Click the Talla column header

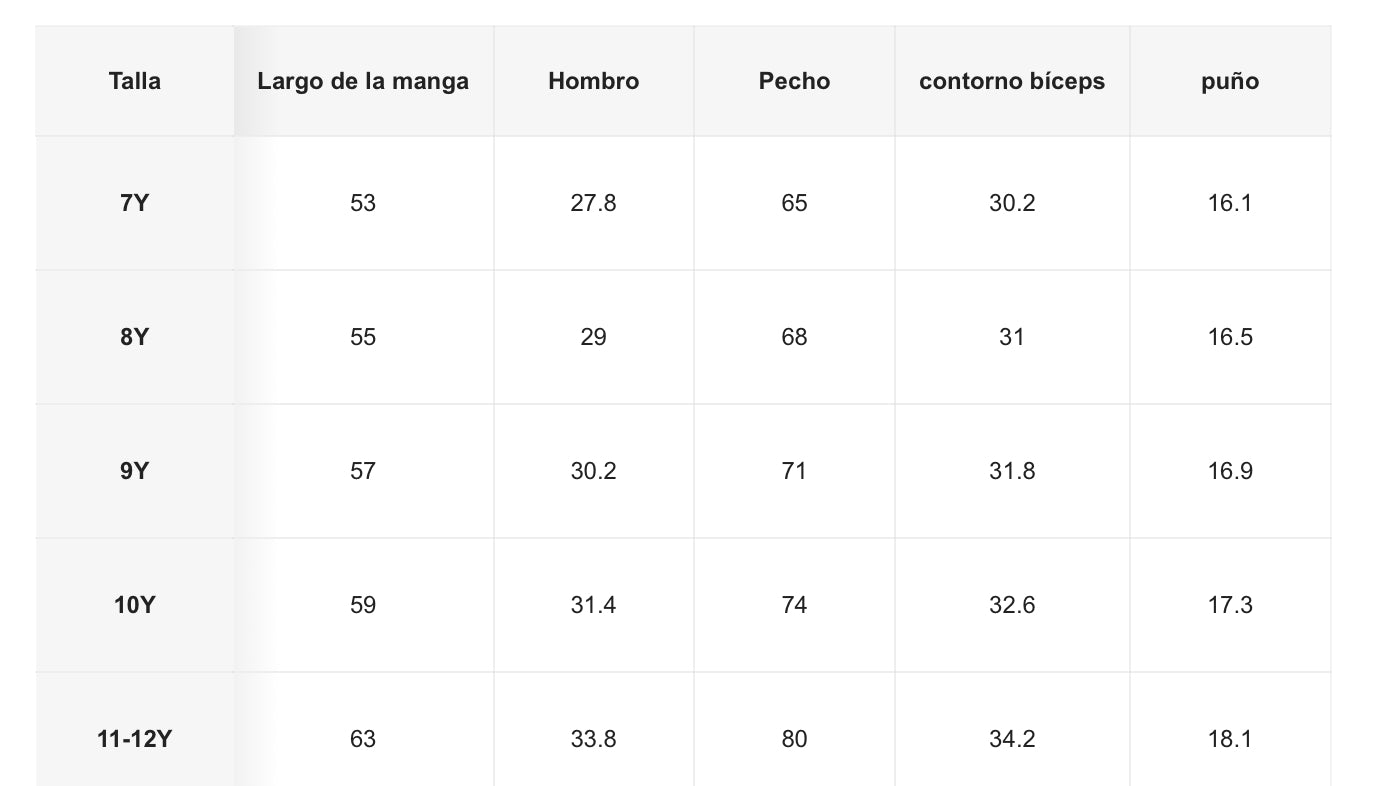(x=135, y=81)
